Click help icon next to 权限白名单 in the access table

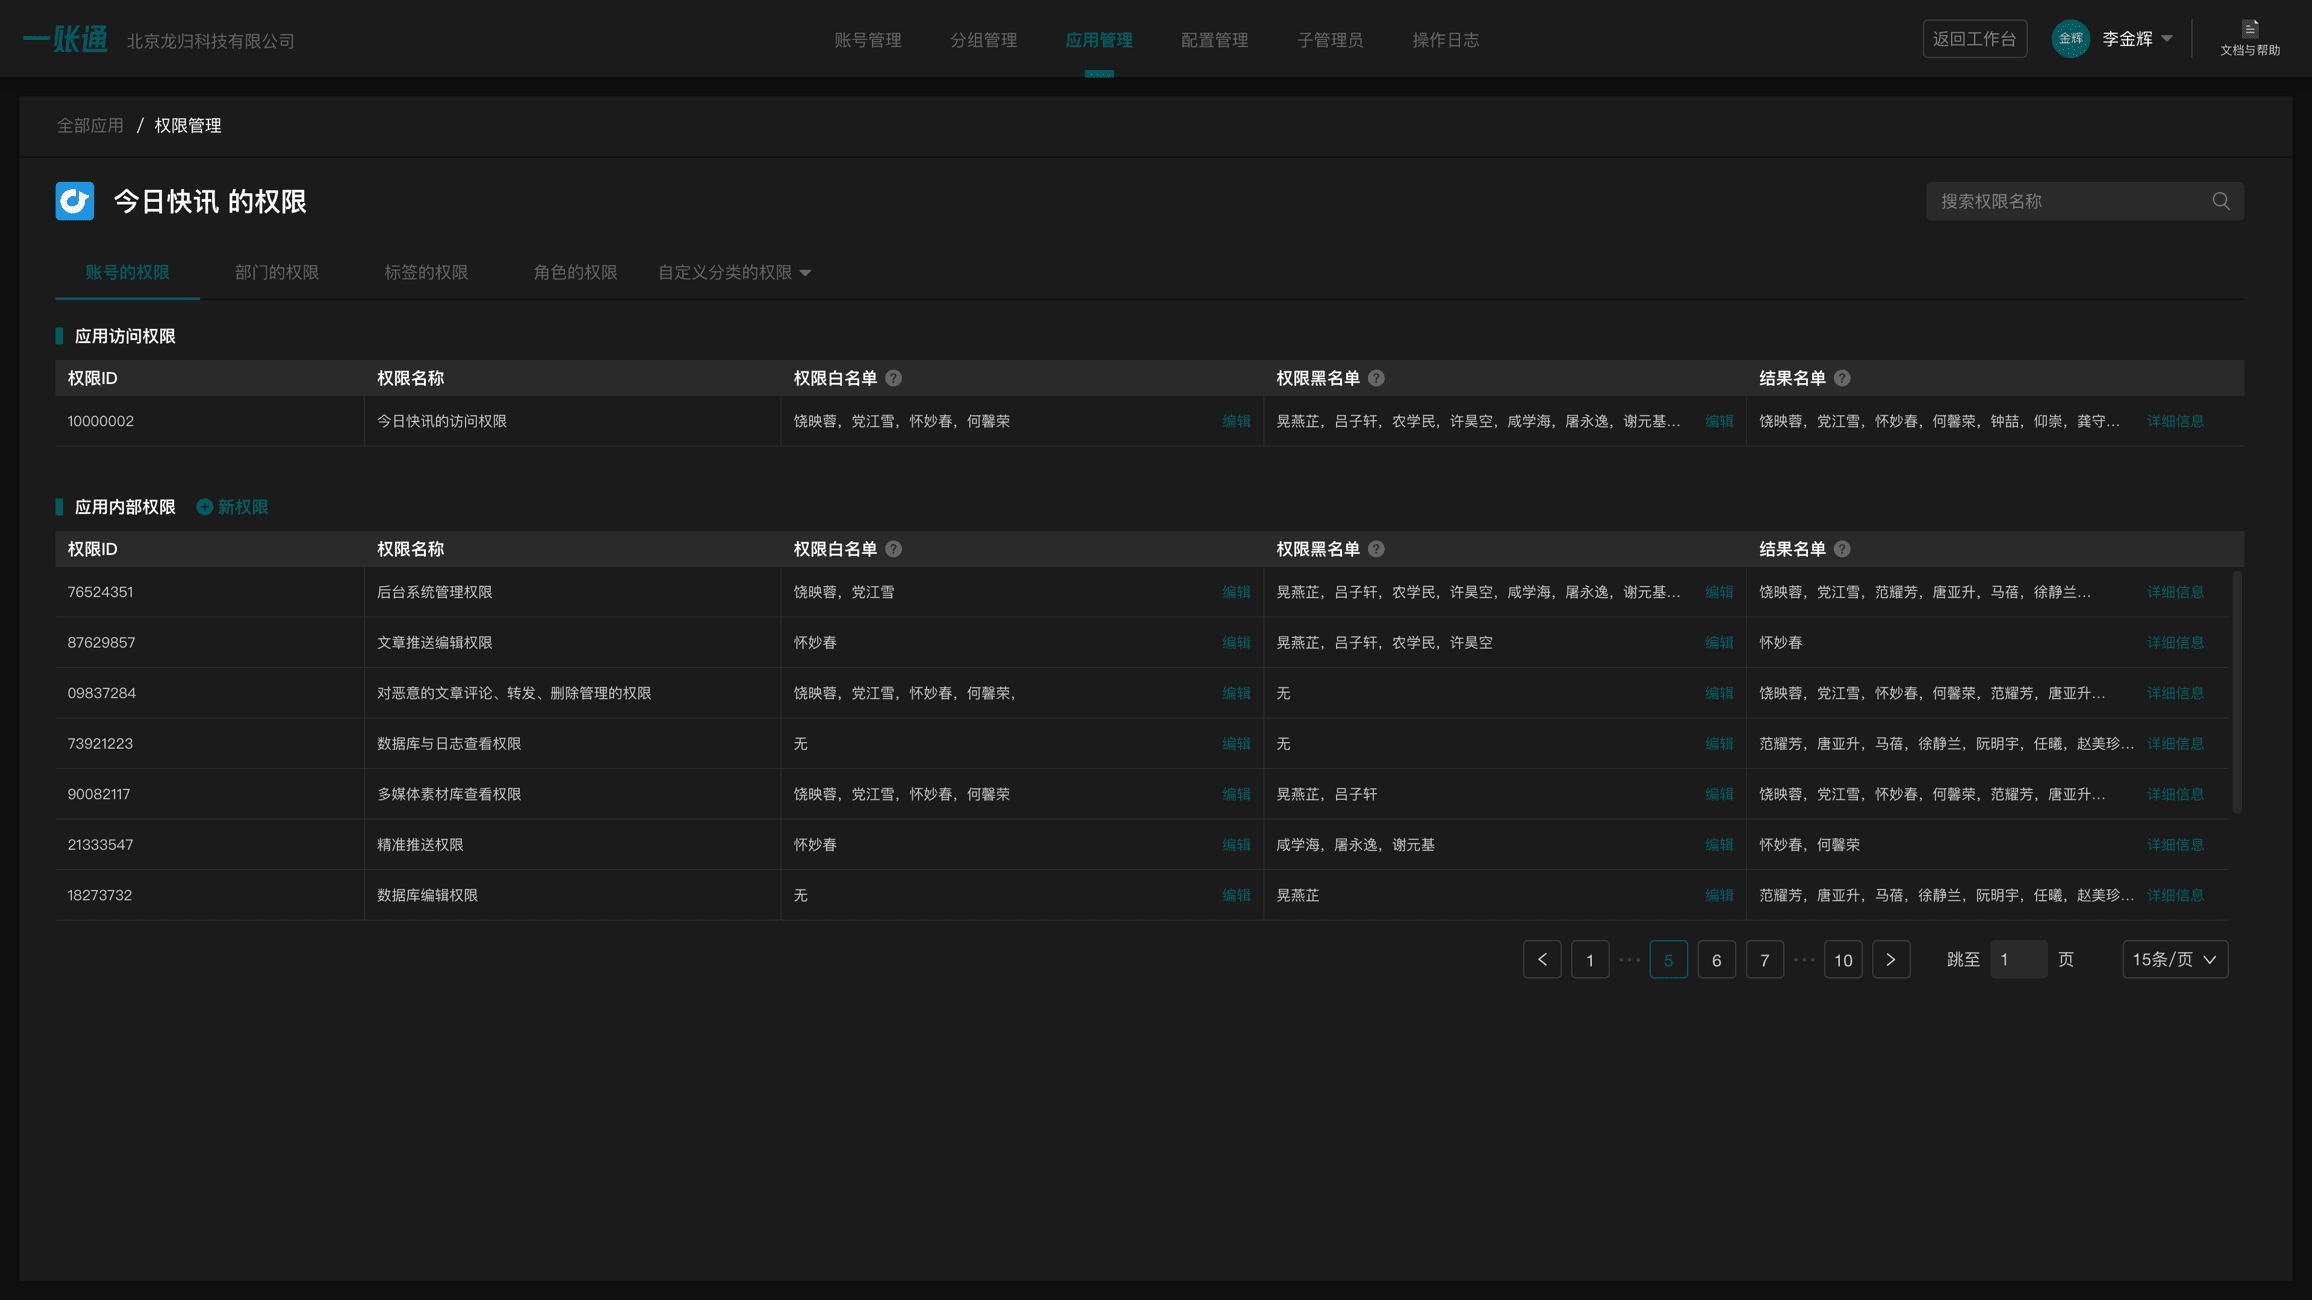(x=894, y=378)
